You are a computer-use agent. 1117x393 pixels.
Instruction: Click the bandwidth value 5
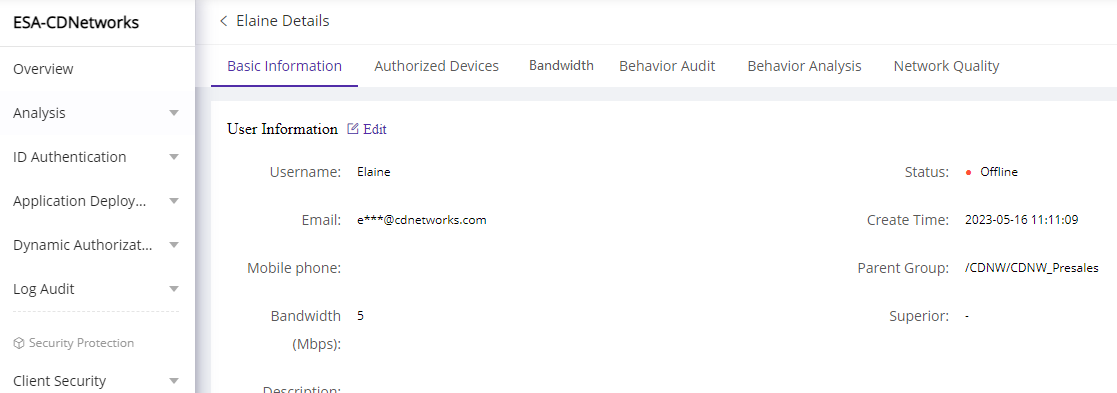[x=360, y=315]
